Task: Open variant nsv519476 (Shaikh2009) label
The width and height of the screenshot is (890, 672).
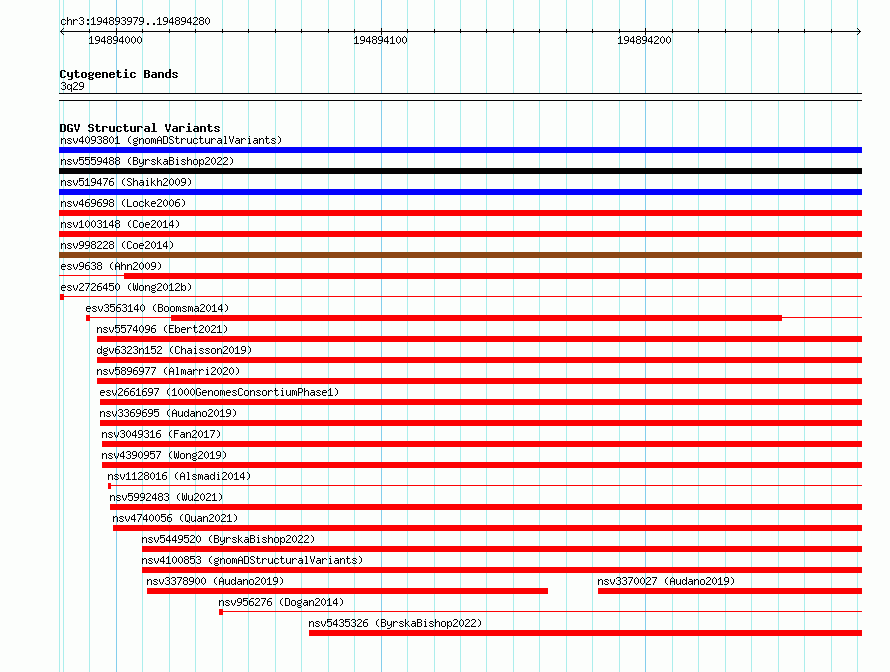Action: [x=126, y=182]
